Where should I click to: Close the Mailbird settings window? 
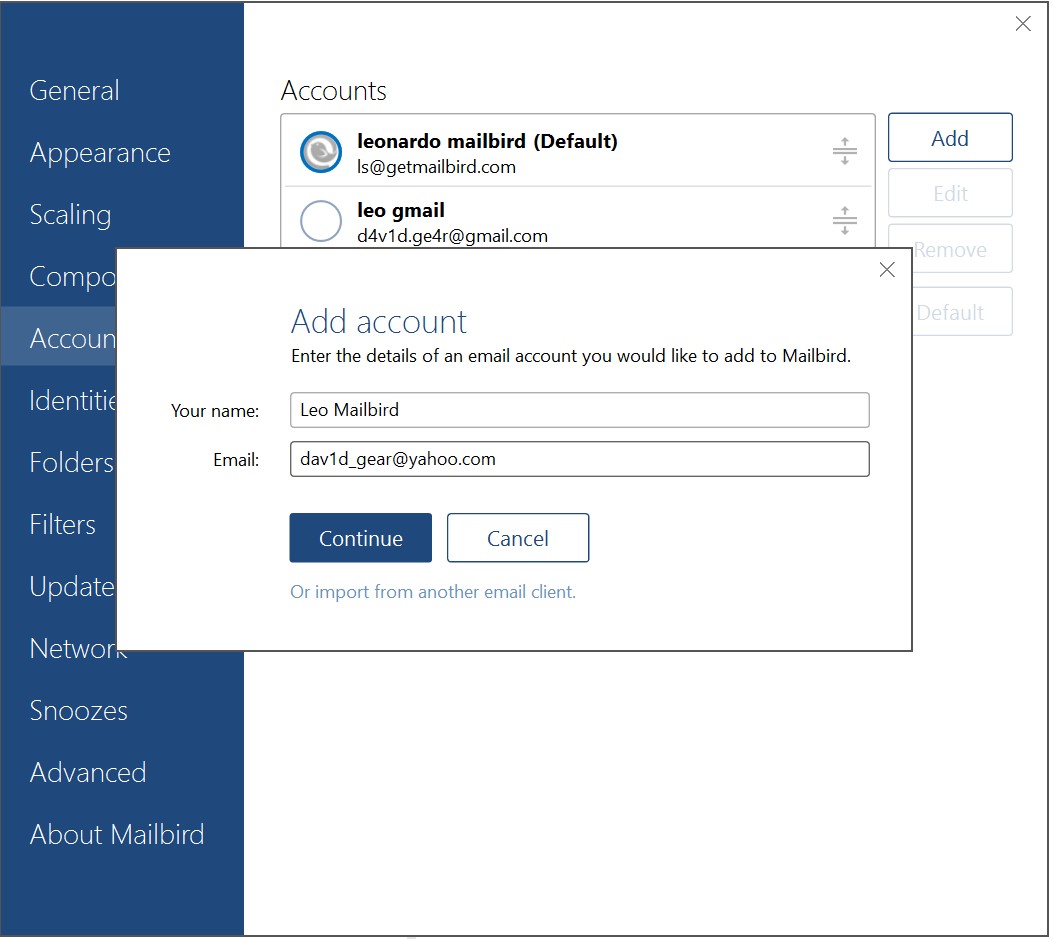click(1022, 24)
